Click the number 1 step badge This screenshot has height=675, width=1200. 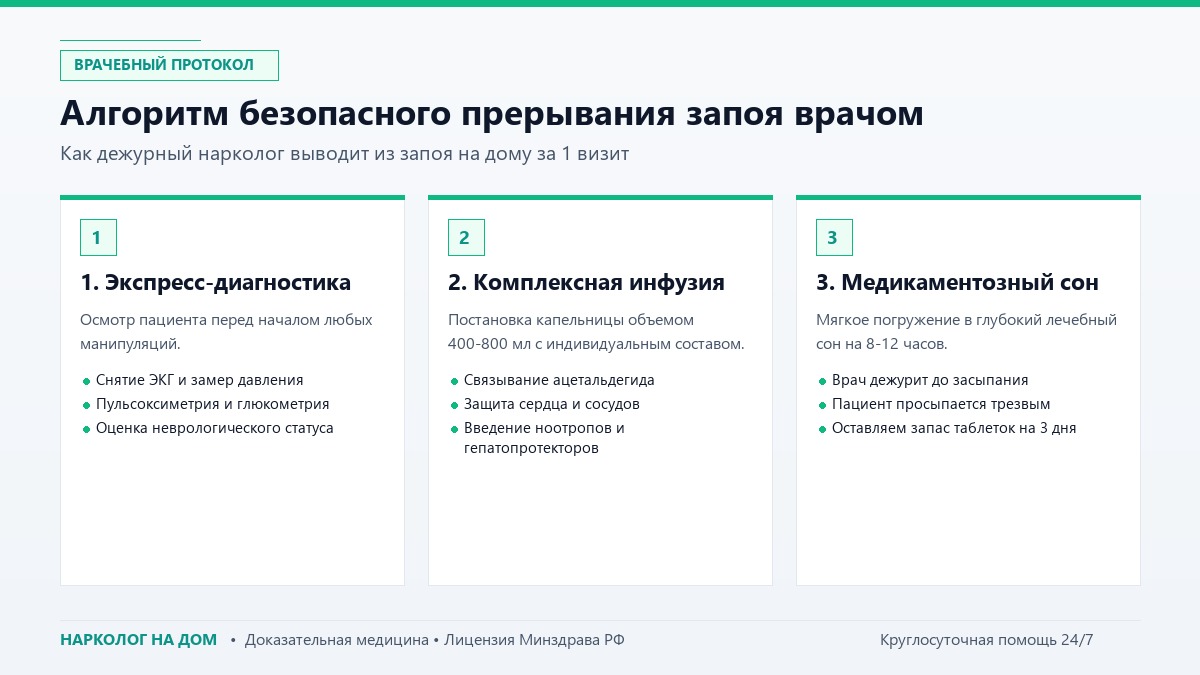98,238
